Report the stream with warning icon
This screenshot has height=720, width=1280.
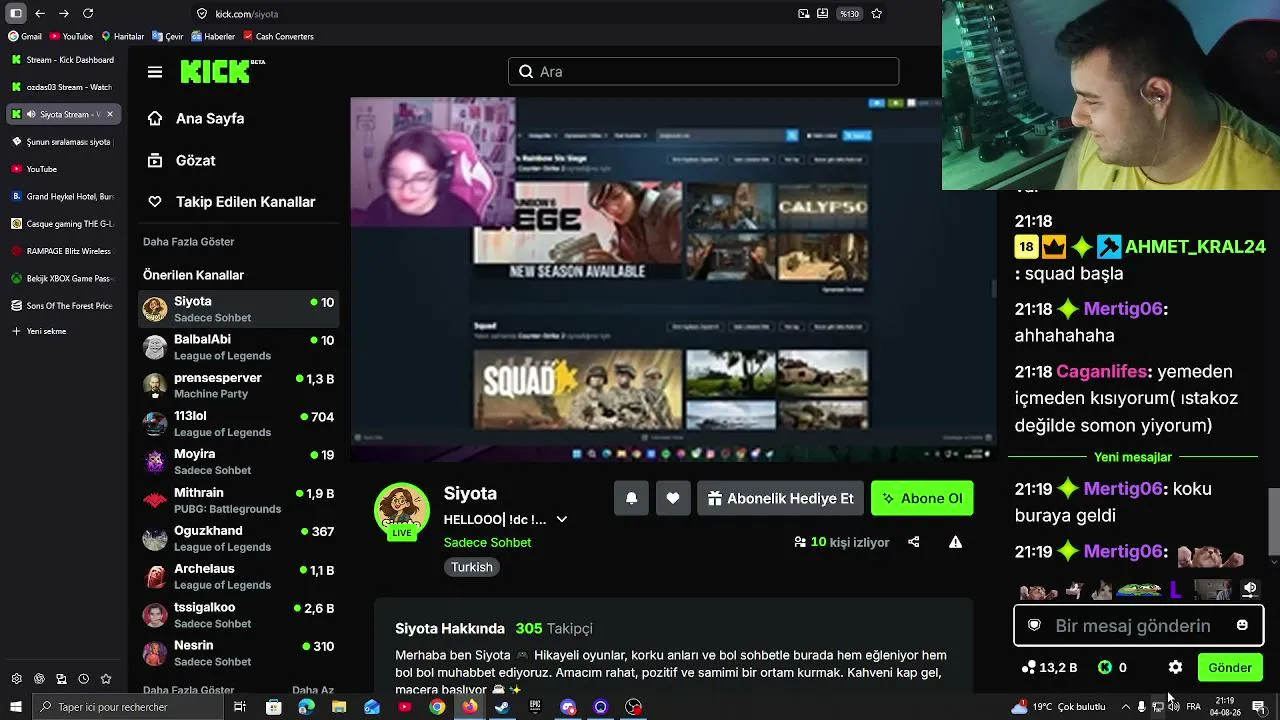(x=955, y=542)
